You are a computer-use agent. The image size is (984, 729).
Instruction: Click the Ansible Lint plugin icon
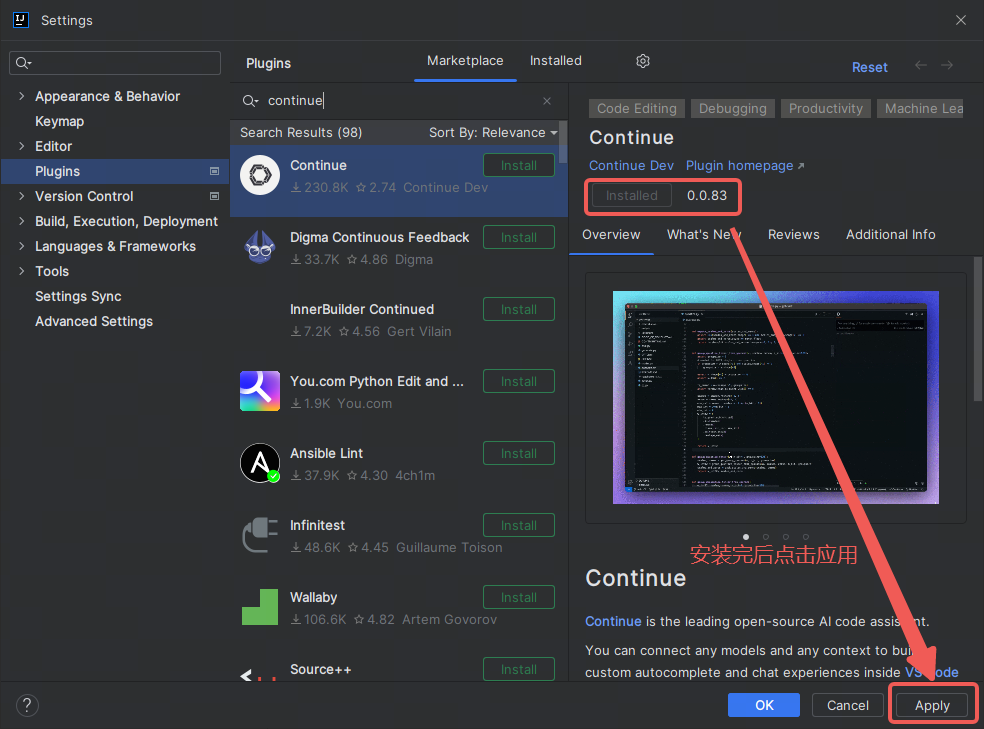pos(260,463)
